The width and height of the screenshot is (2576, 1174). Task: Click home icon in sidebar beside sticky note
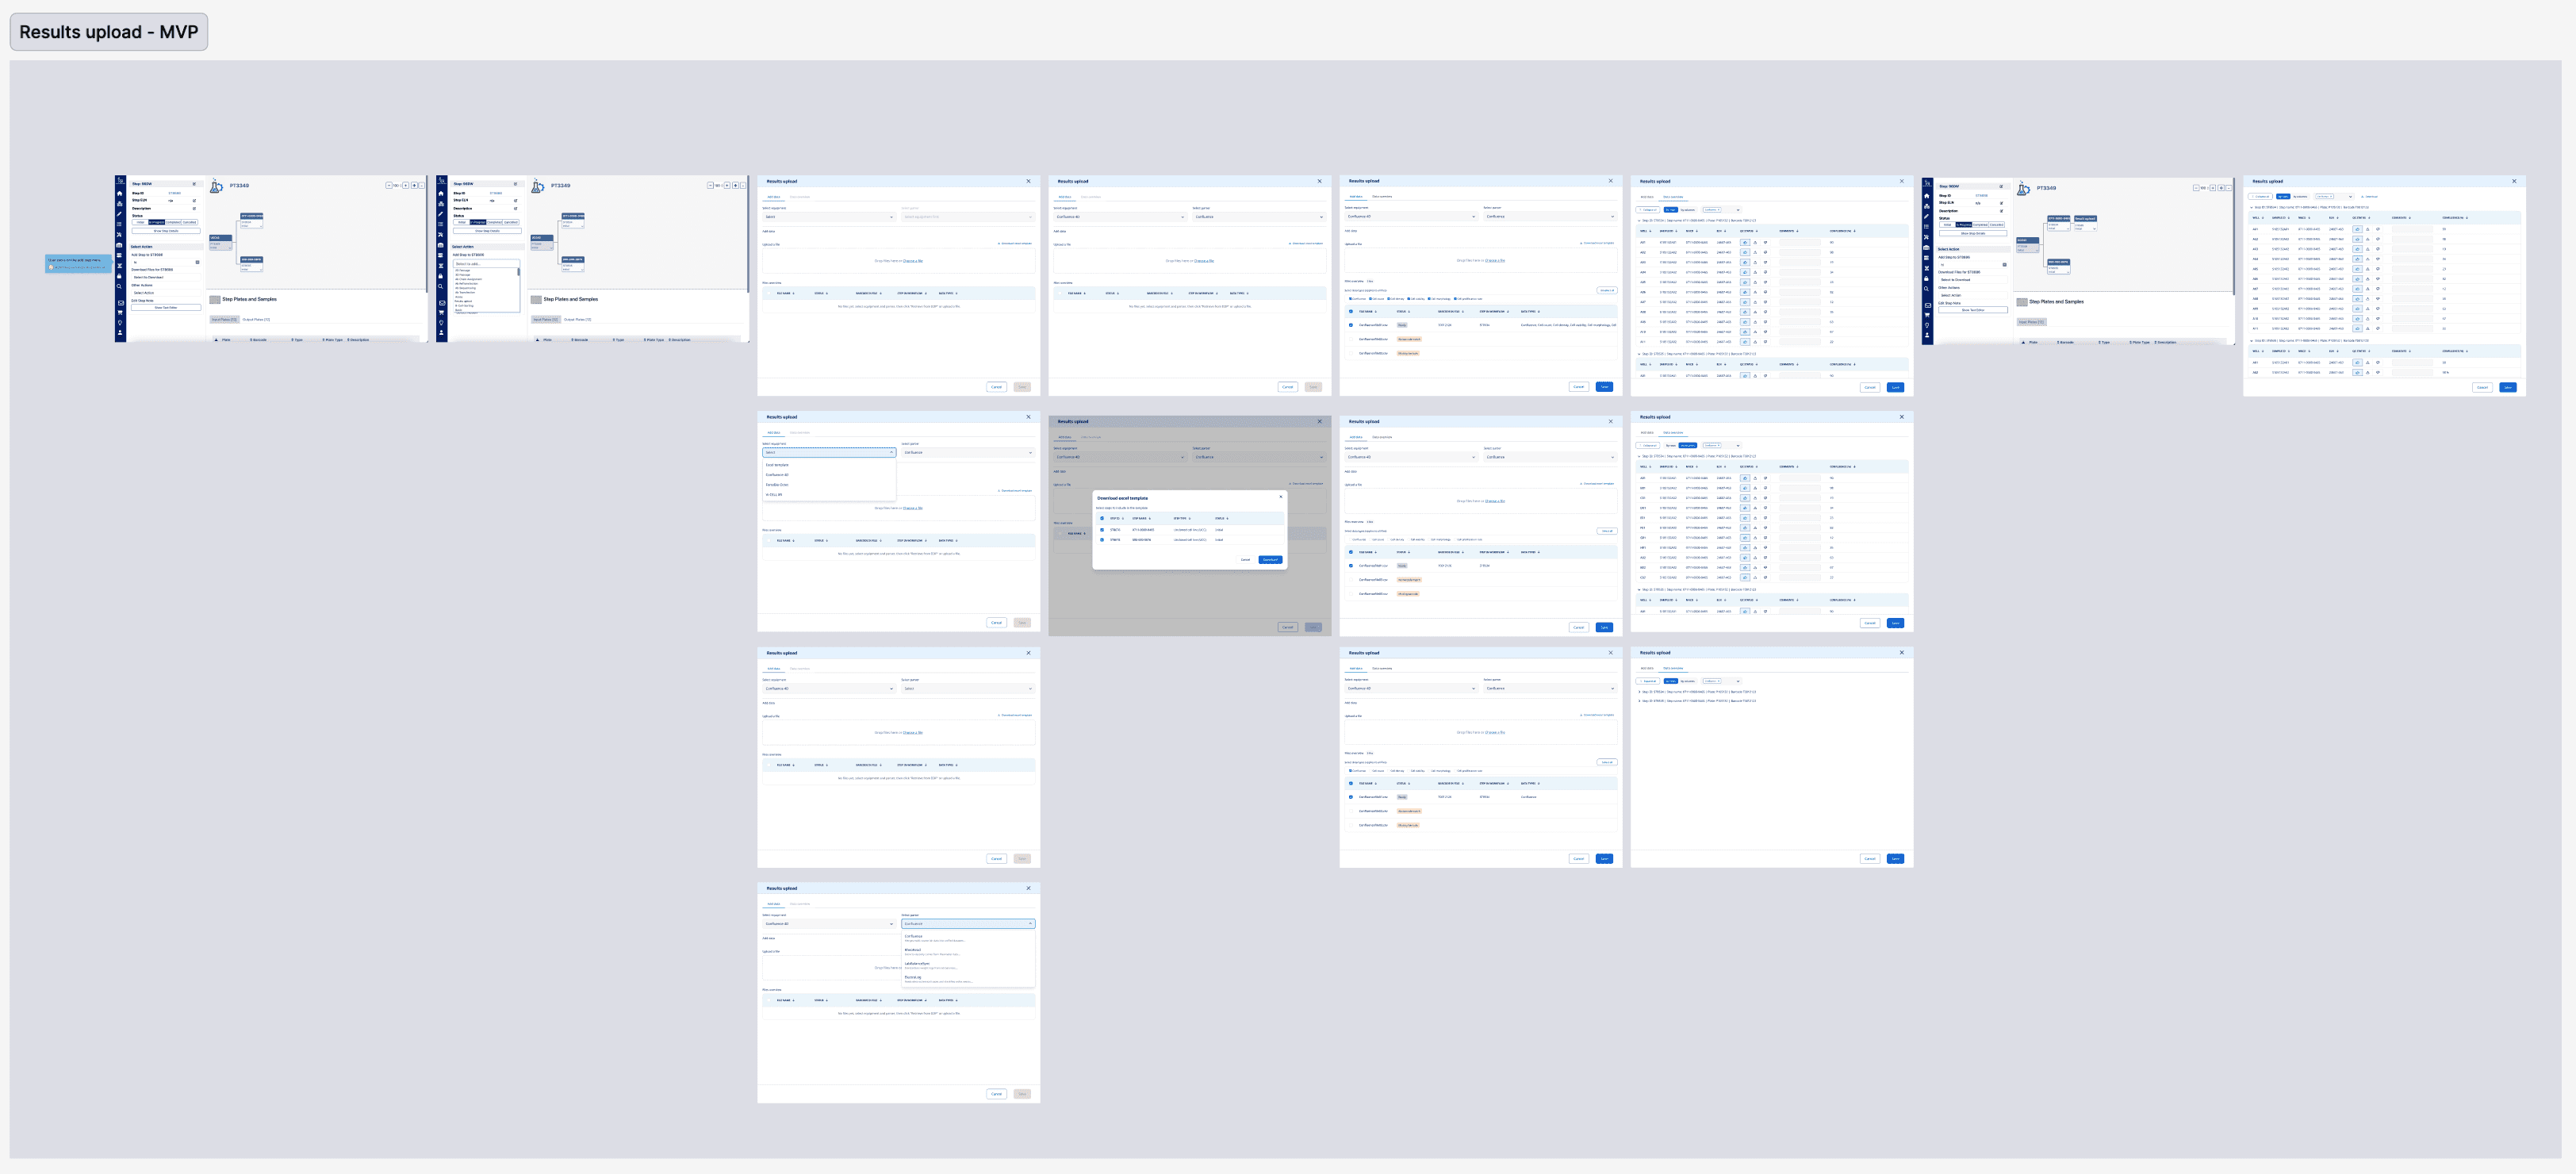pos(120,194)
